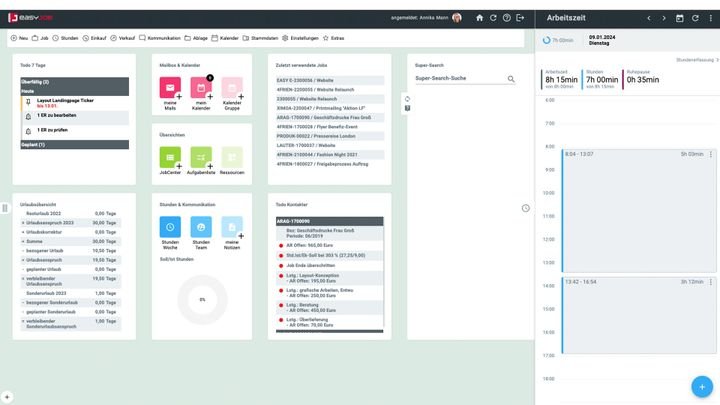Screen dimensions: 720x405
Task: Open the calendar picker in Arbeitszeit header
Action: coord(680,18)
